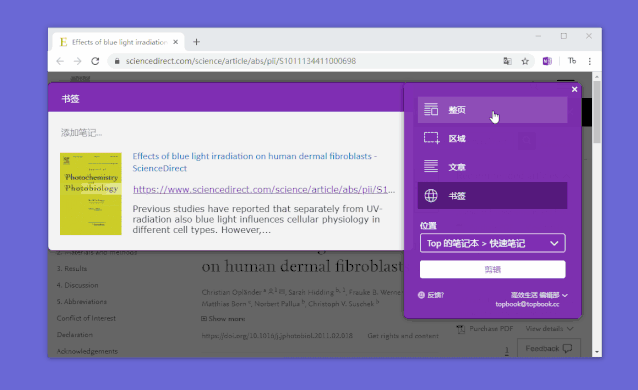This screenshot has height=390, width=638.
Task: Open the Declaration section link
Action: (x=74, y=335)
